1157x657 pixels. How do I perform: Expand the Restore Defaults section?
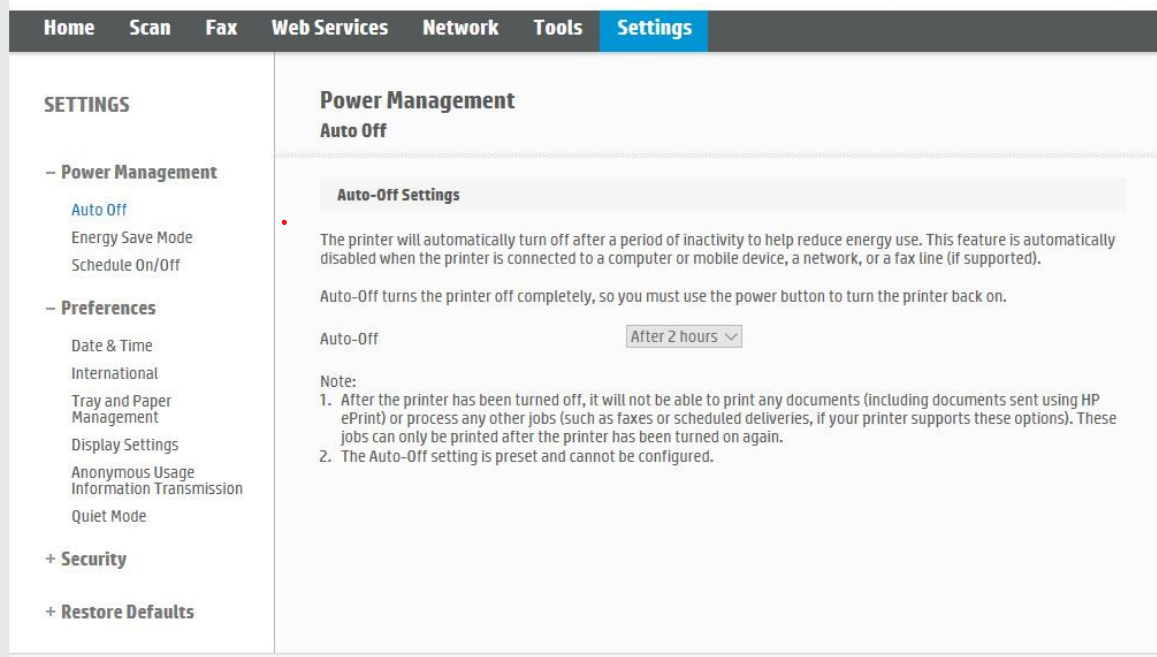click(x=119, y=612)
